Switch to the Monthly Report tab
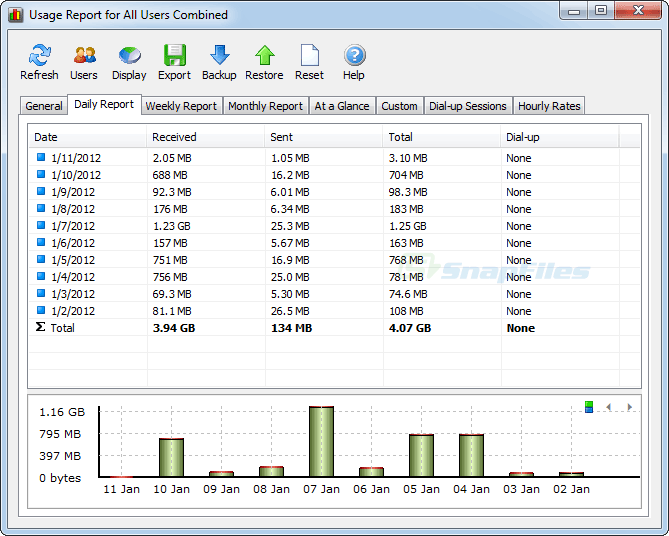Viewport: 669px width, 536px height. 265,106
